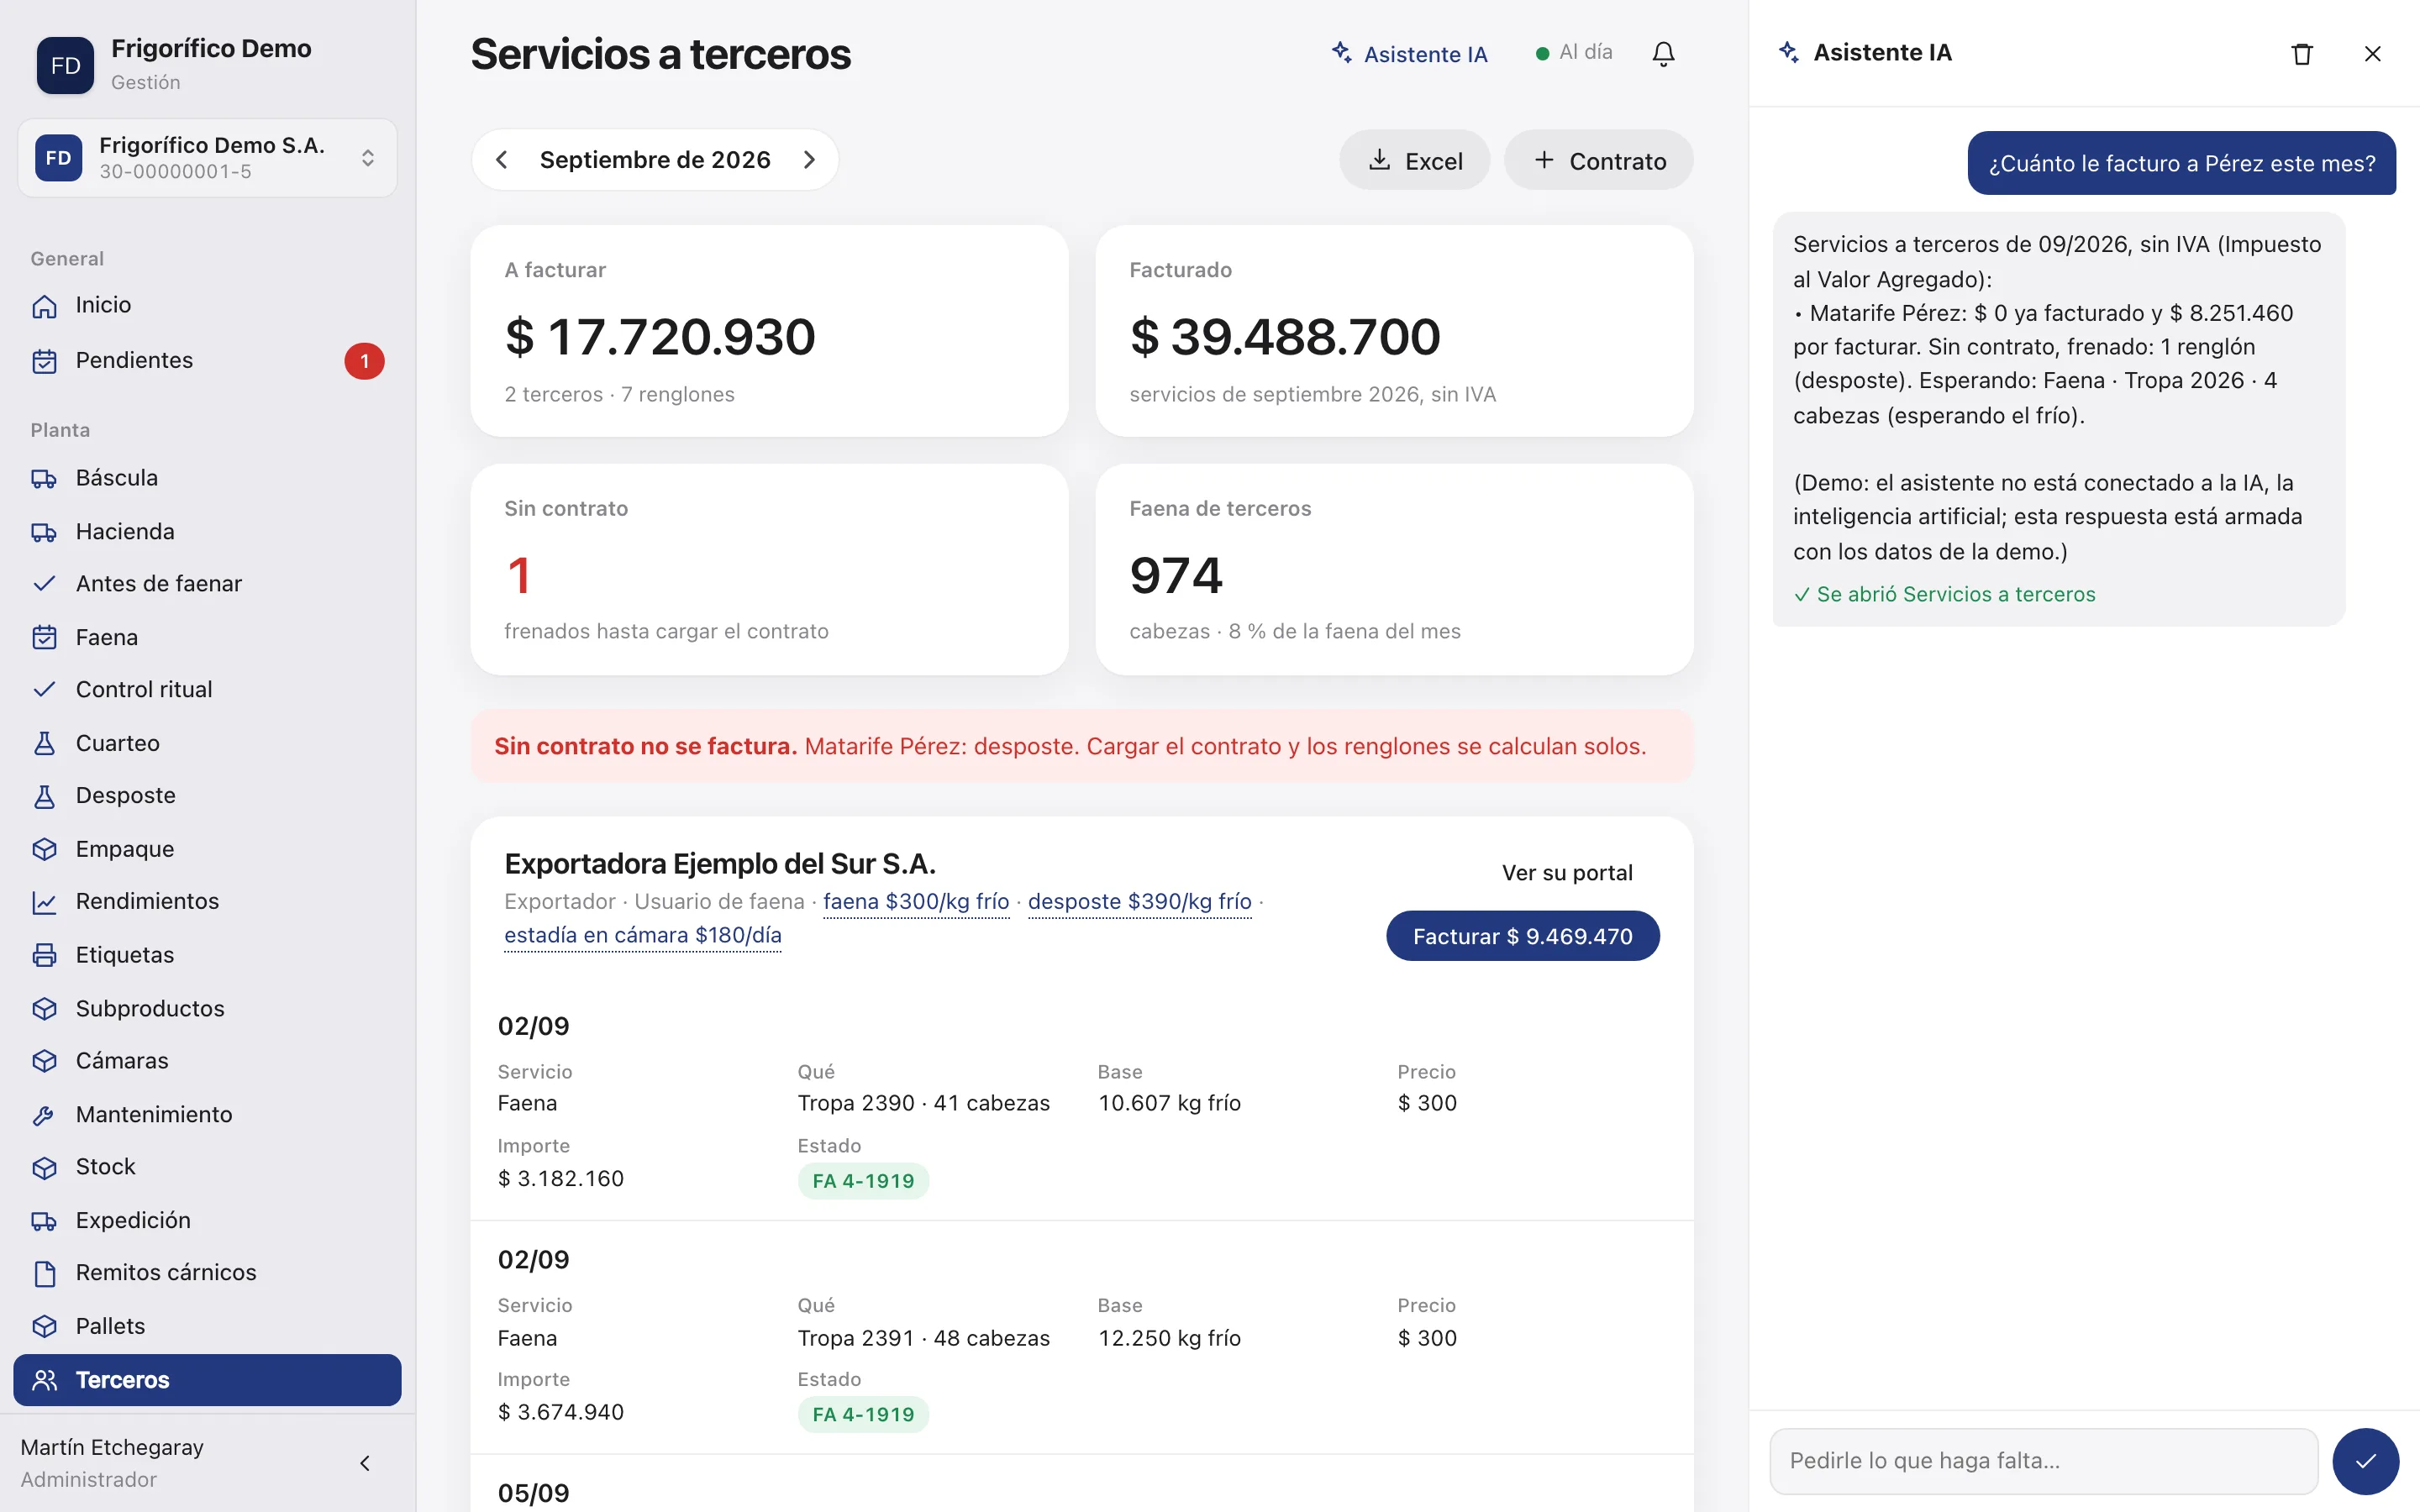This screenshot has width=2420, height=1512.
Task: Open the notifications bell
Action: (1663, 53)
